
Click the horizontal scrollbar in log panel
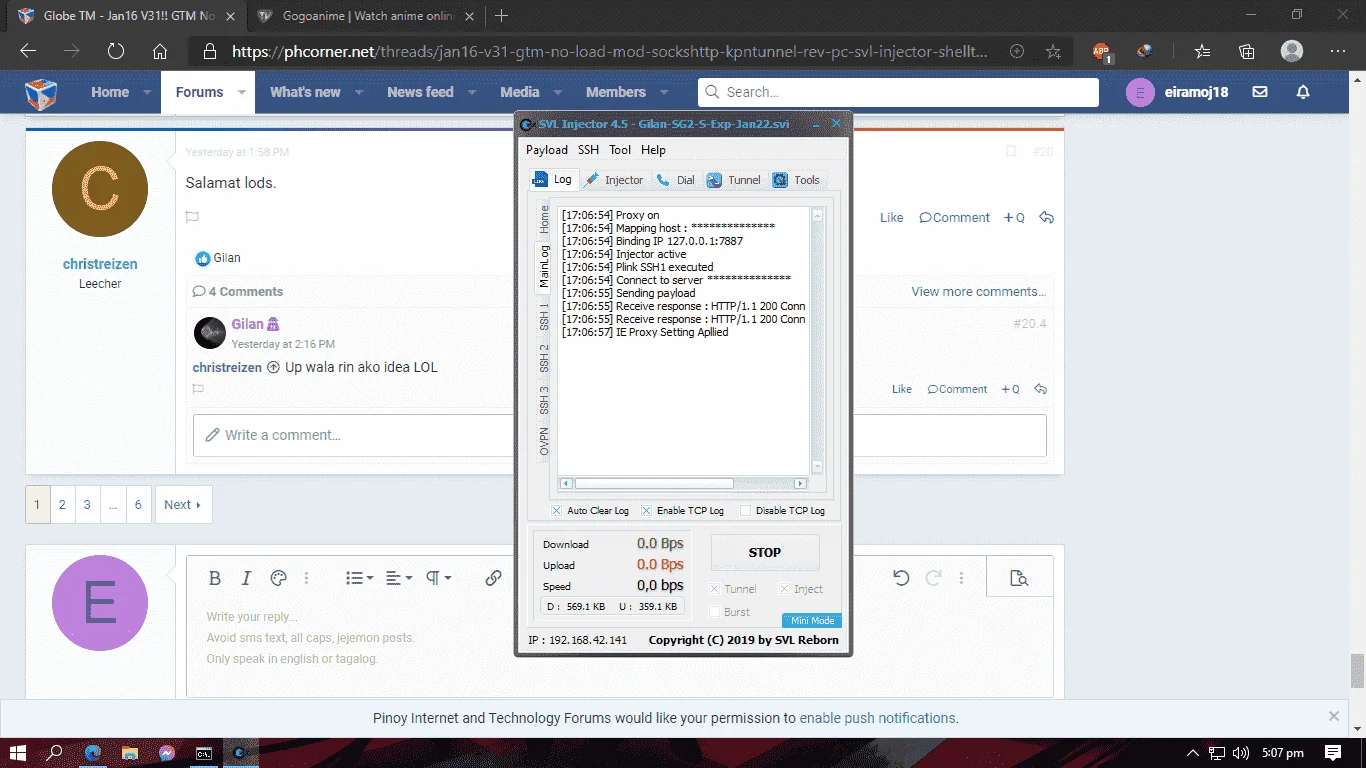(683, 484)
